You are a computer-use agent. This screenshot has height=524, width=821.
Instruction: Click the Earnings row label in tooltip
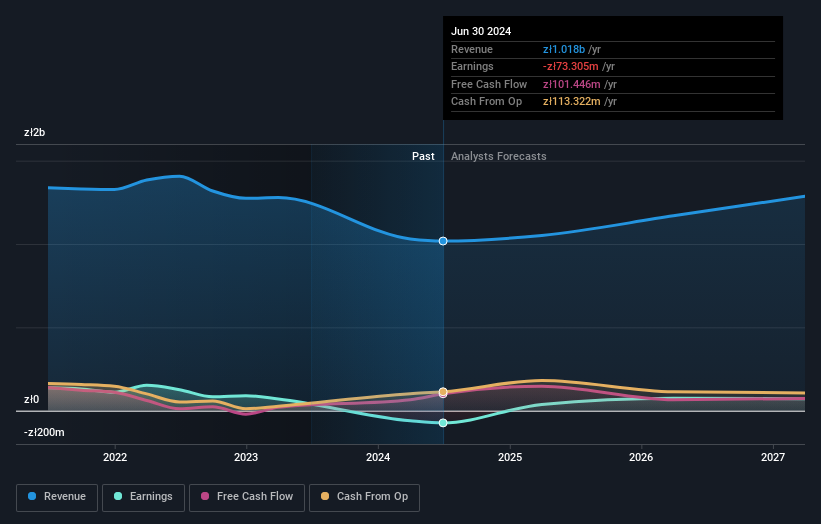click(x=472, y=66)
